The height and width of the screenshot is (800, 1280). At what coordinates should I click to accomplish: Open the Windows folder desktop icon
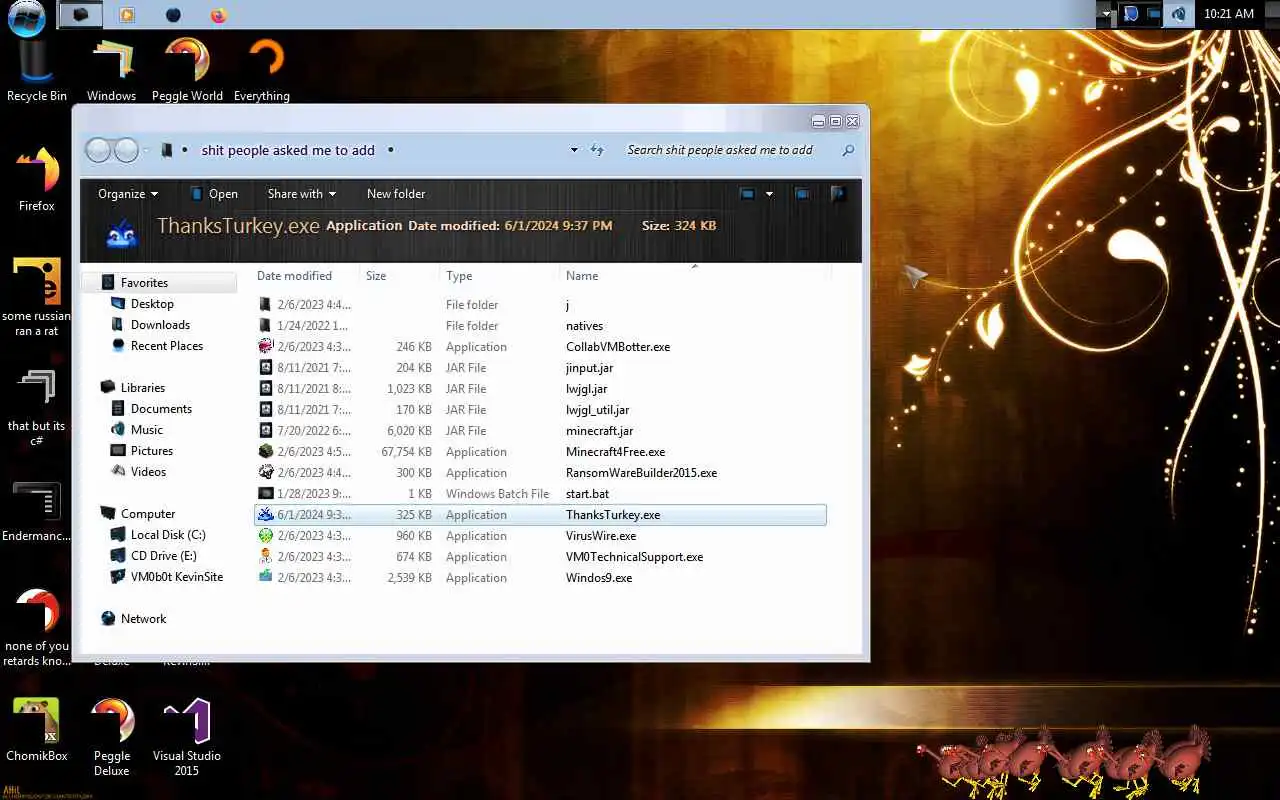(111, 69)
